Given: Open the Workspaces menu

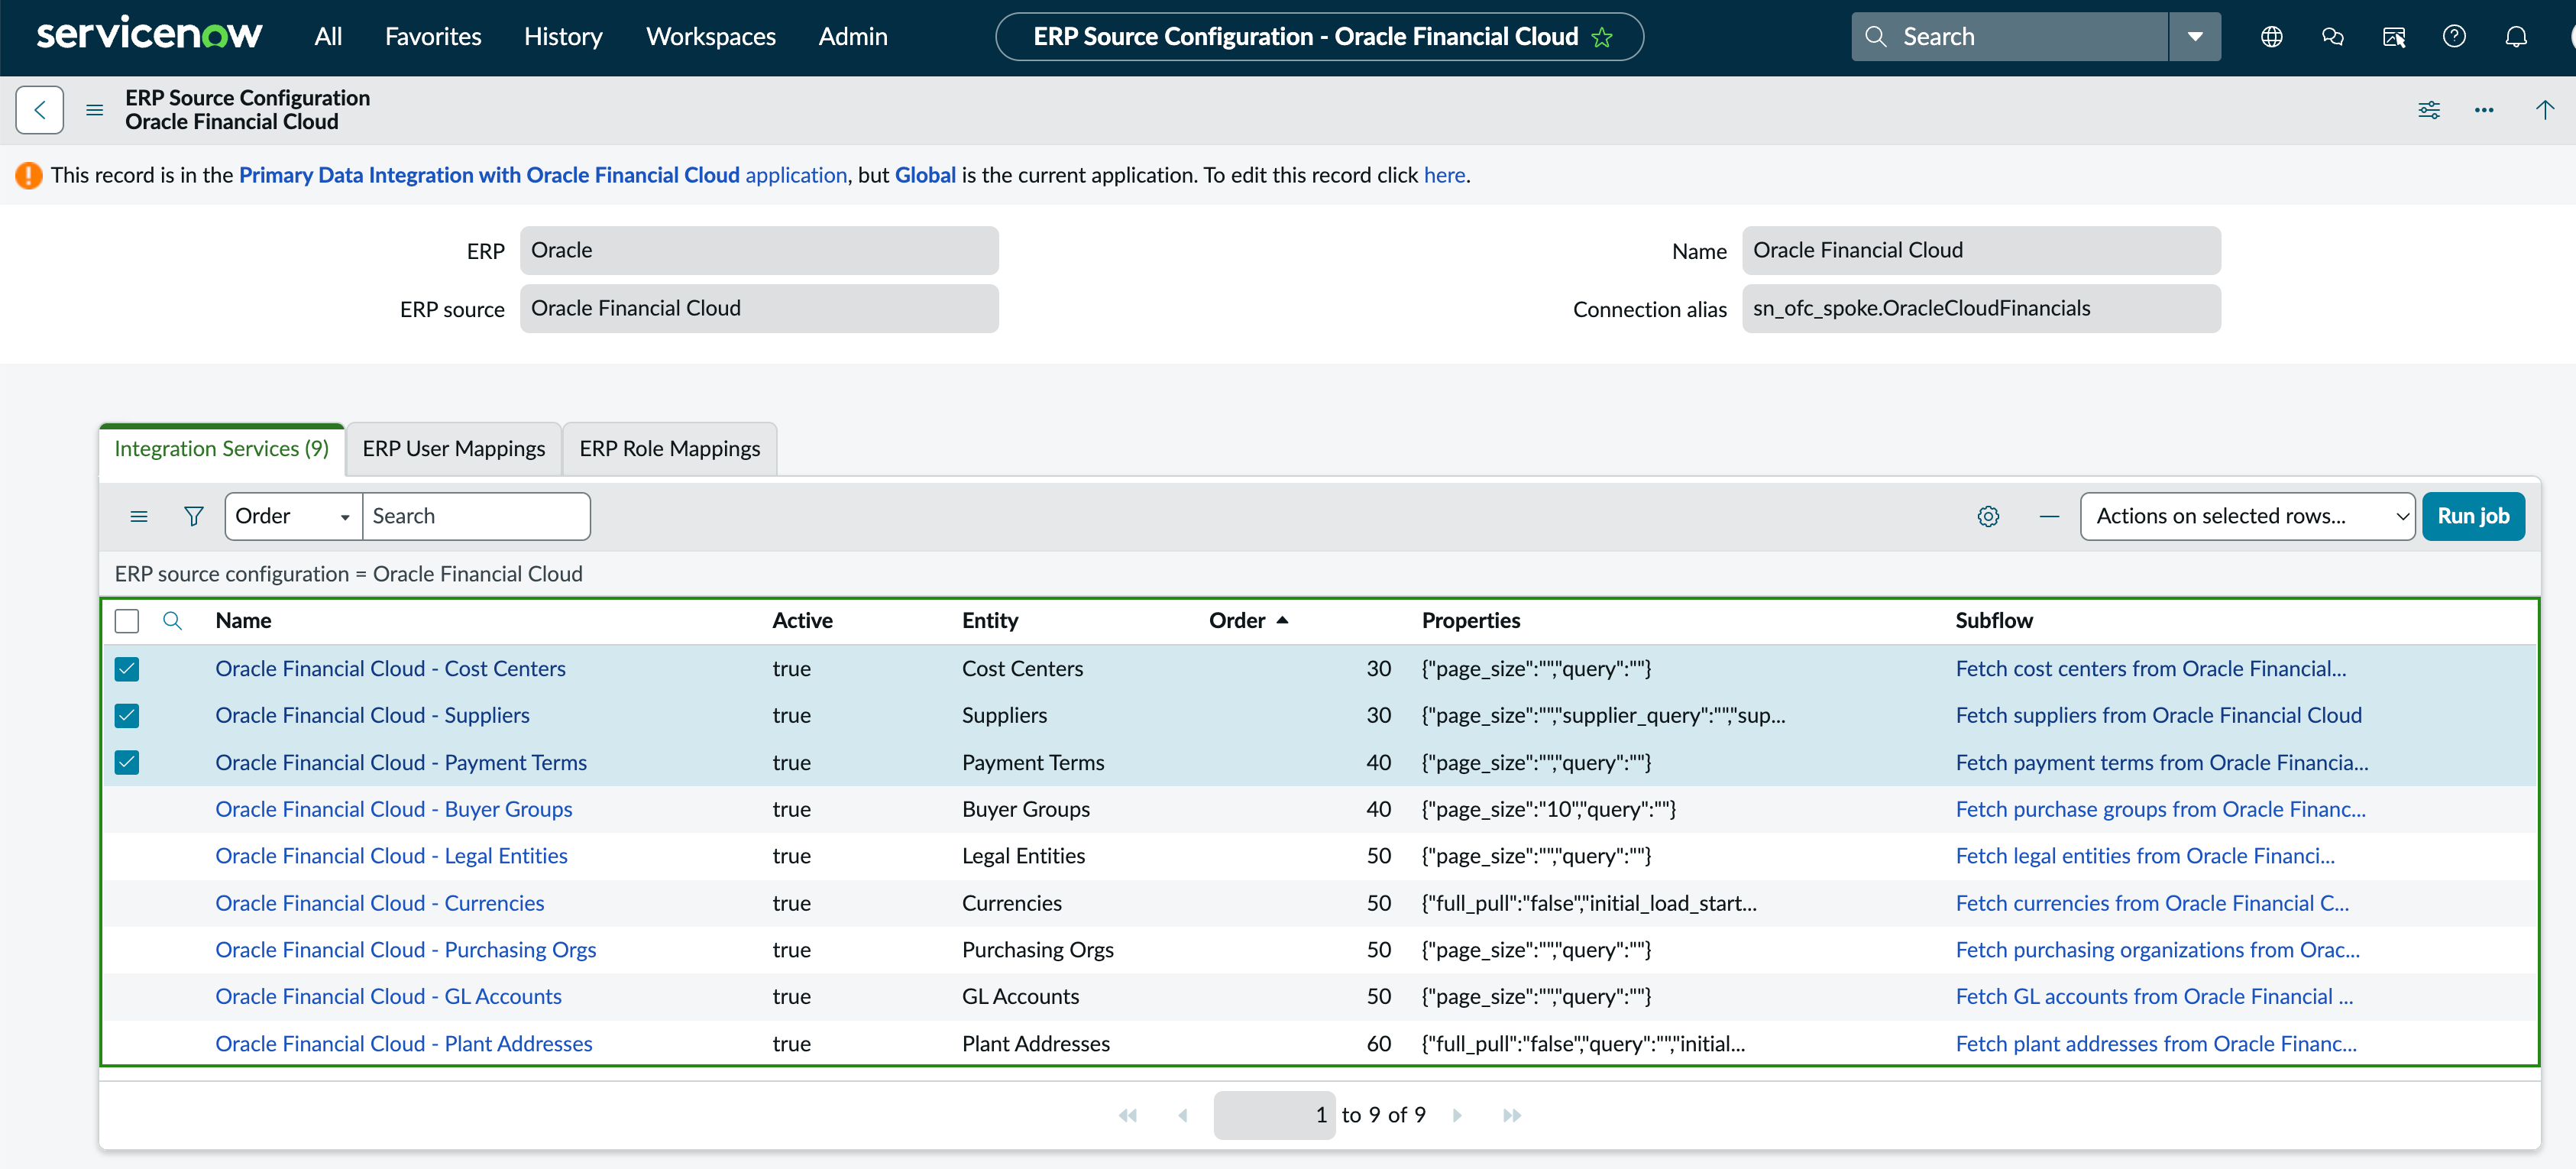Looking at the screenshot, I should point(711,37).
